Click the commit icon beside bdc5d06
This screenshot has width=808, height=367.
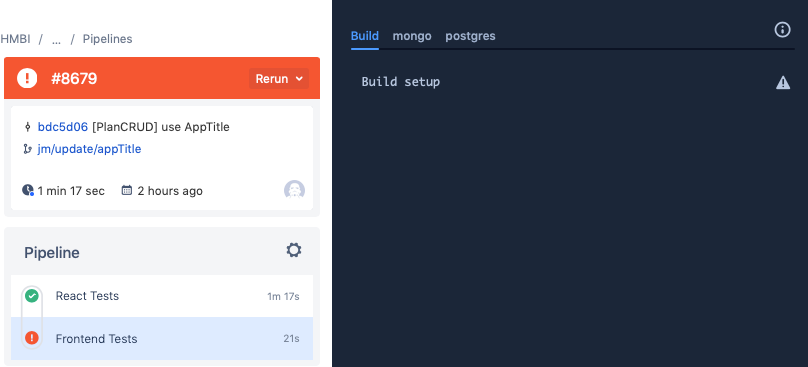[x=28, y=127]
